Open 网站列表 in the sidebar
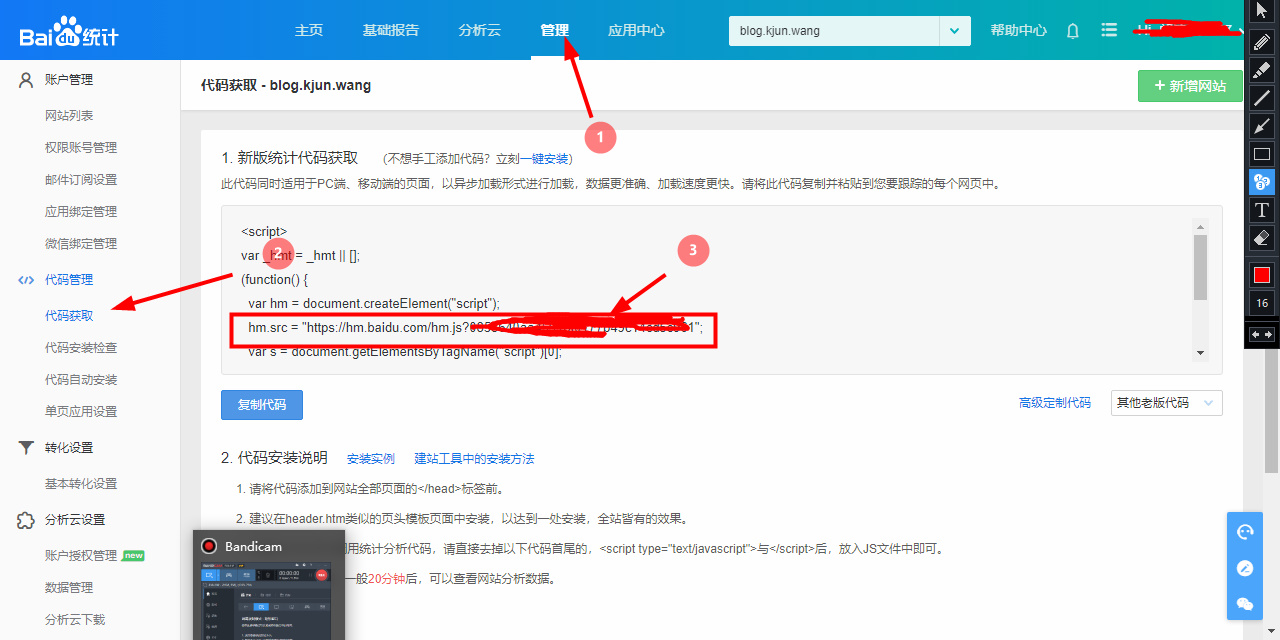Screen dimensions: 1280x640 (x=69, y=116)
